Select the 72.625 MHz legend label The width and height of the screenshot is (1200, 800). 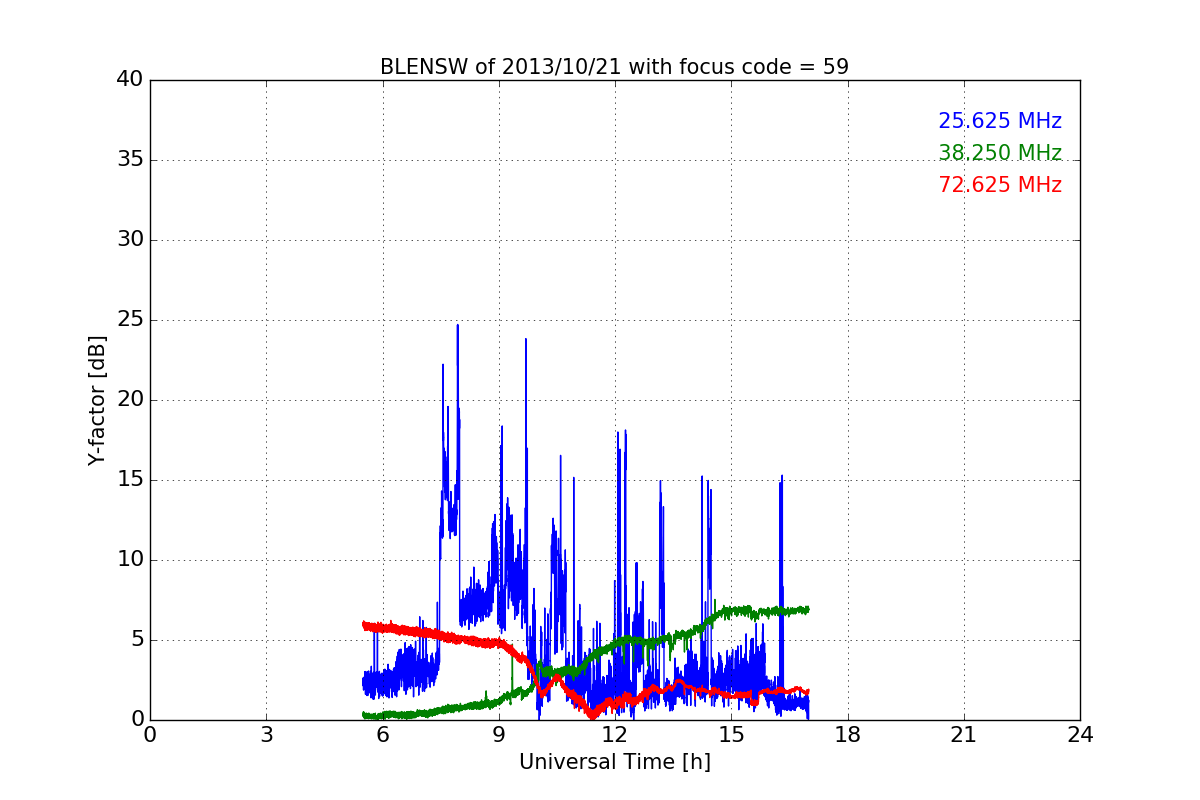pos(1000,185)
